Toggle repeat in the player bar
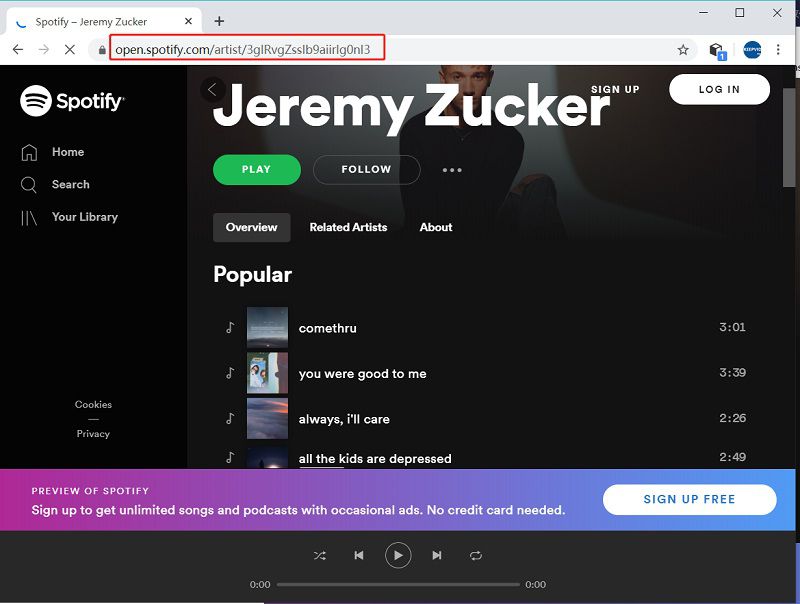The width and height of the screenshot is (800, 604). tap(476, 556)
